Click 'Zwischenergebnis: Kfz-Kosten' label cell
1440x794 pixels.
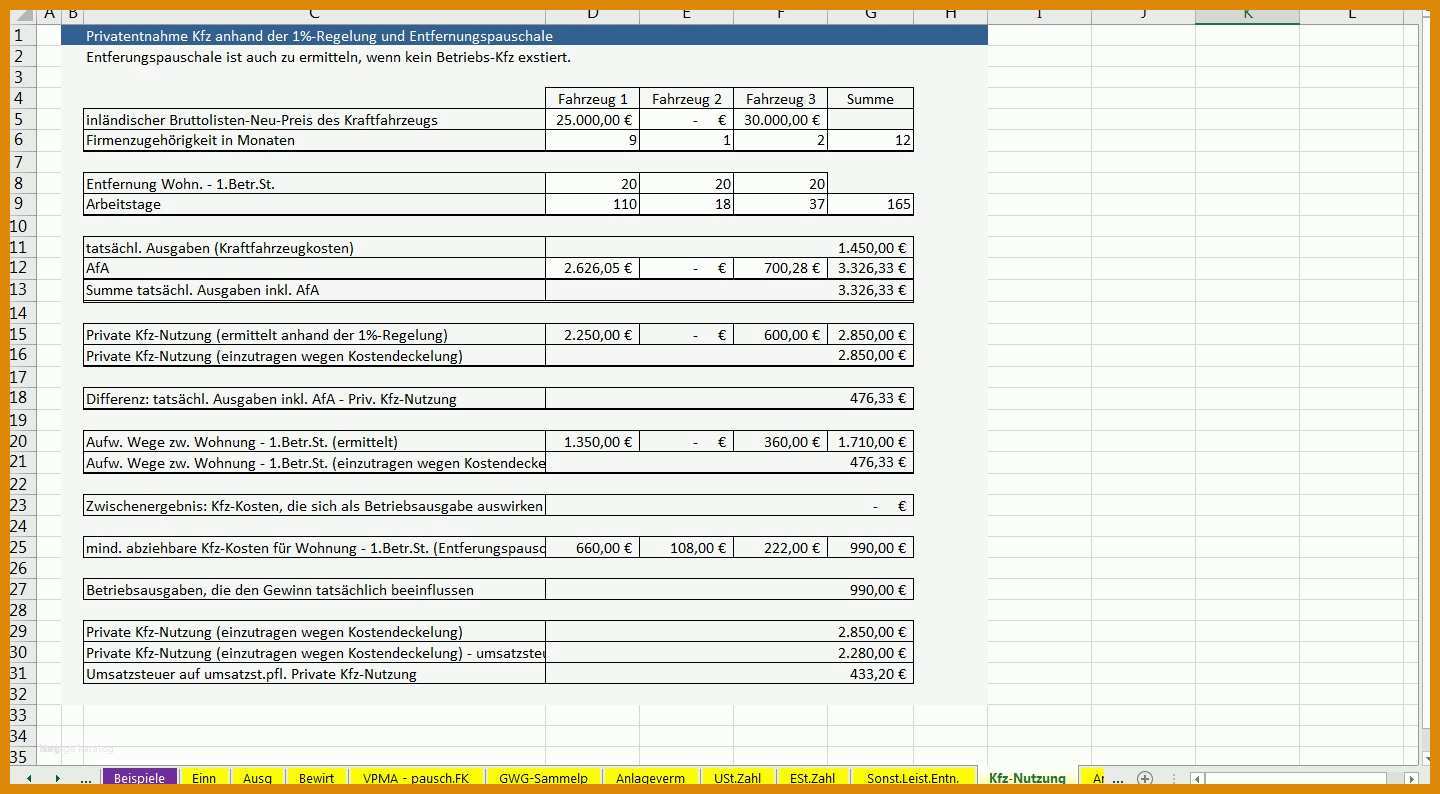pyautogui.click(x=314, y=506)
